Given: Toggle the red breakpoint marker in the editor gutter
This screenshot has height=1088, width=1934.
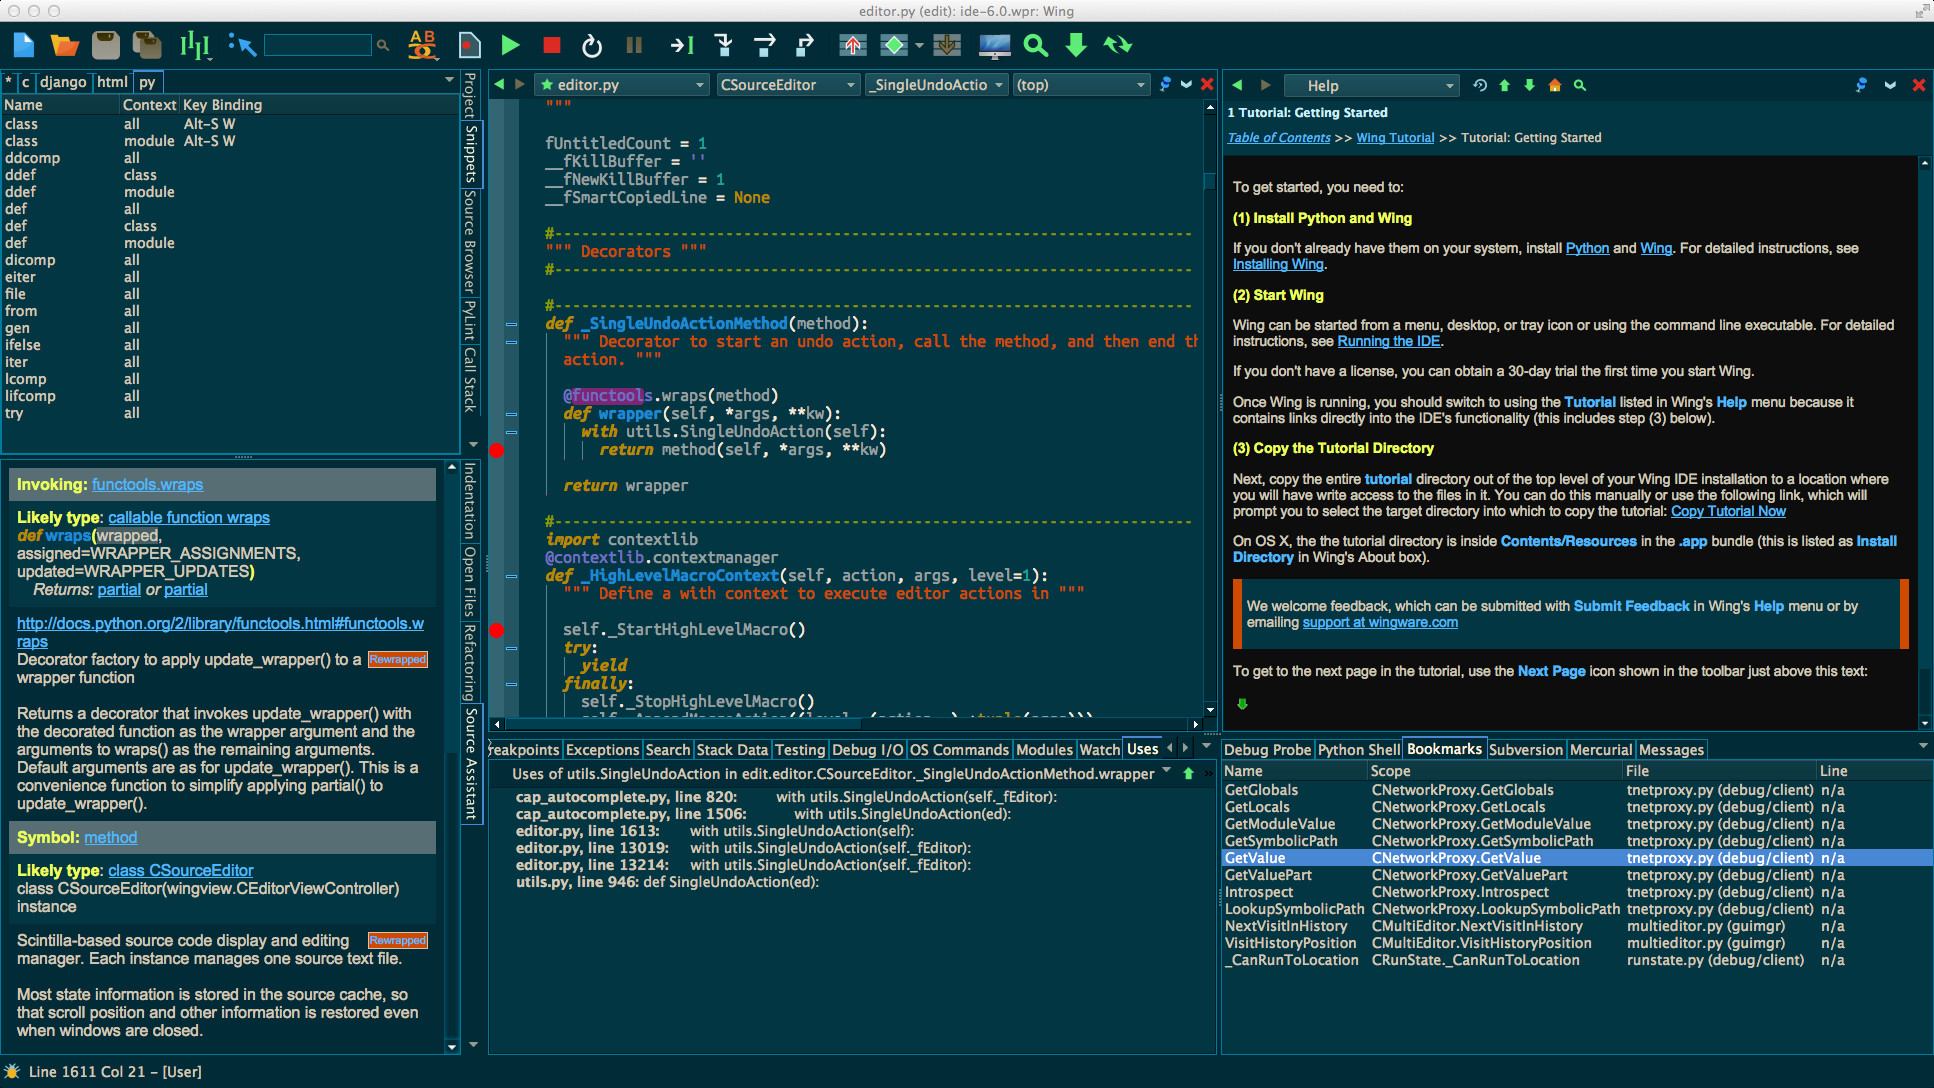Looking at the screenshot, I should point(497,451).
